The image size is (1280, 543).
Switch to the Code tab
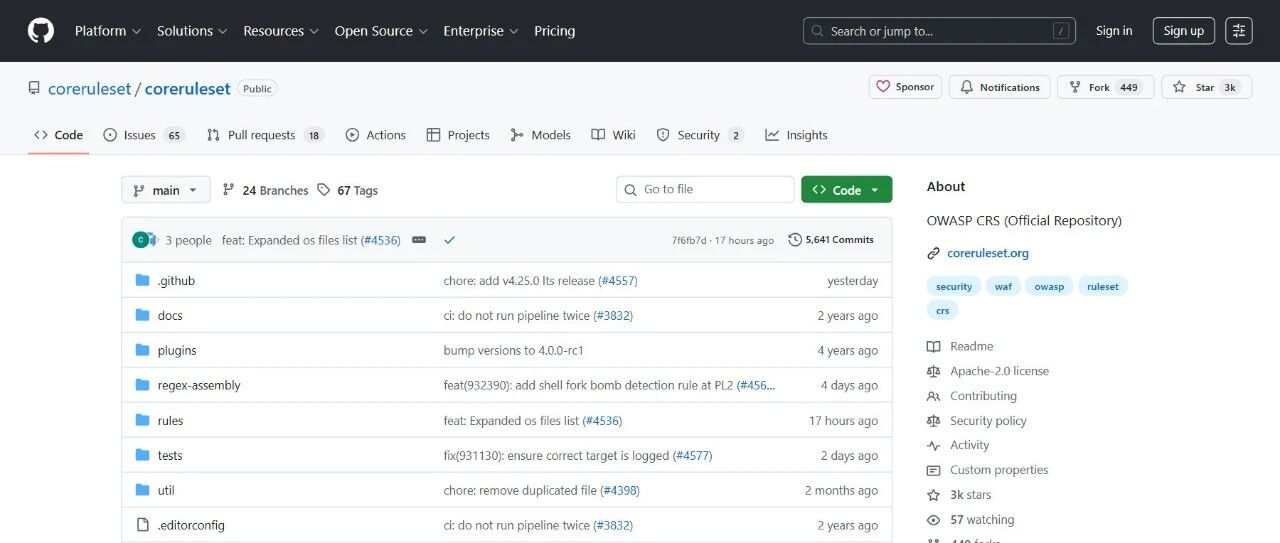point(58,135)
